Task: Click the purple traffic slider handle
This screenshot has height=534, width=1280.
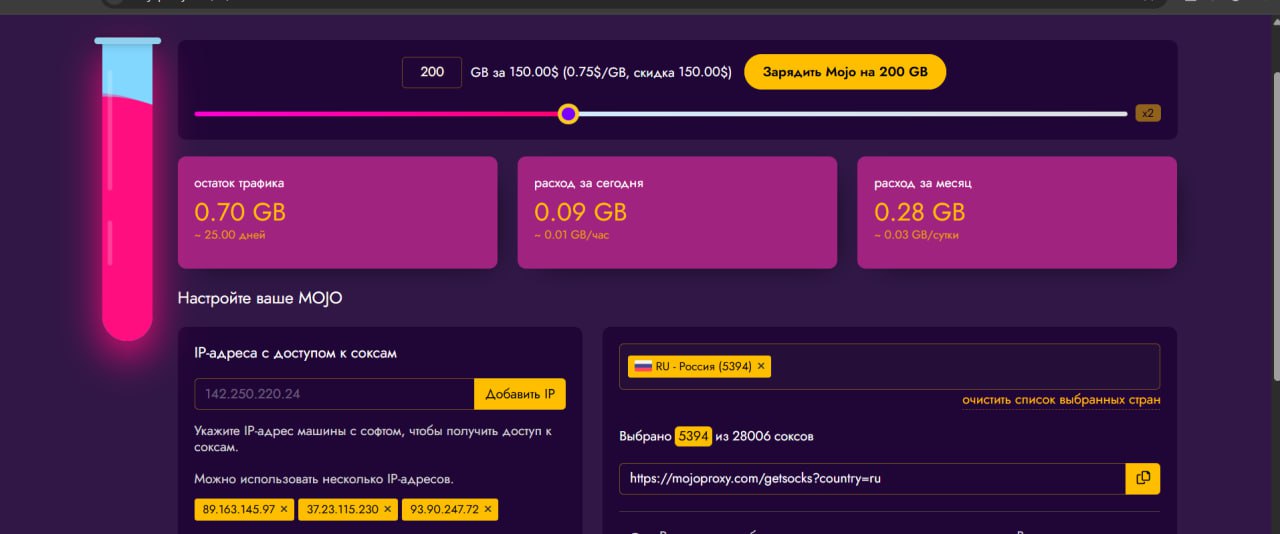Action: [568, 114]
